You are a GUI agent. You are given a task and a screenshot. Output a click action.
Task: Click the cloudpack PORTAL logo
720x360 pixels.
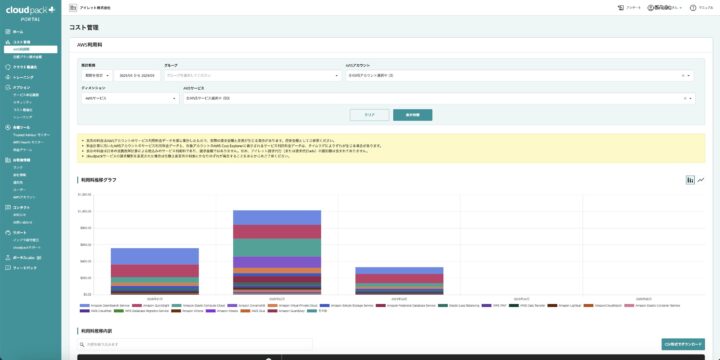30,13
